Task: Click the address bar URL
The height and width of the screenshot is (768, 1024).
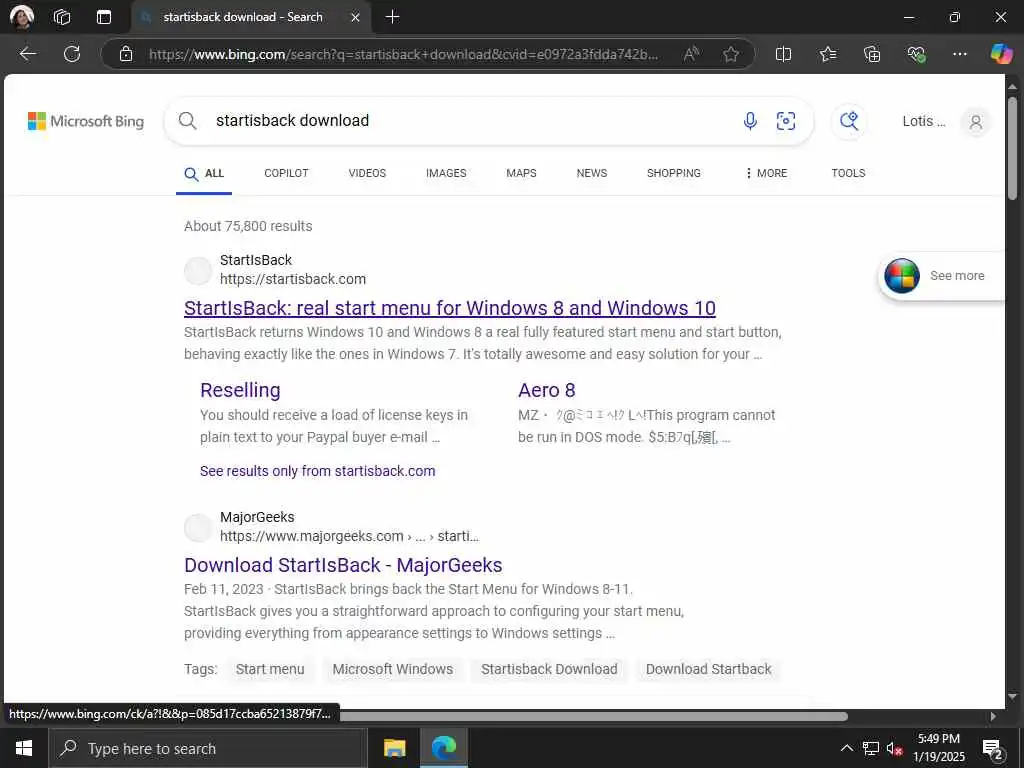Action: point(403,54)
